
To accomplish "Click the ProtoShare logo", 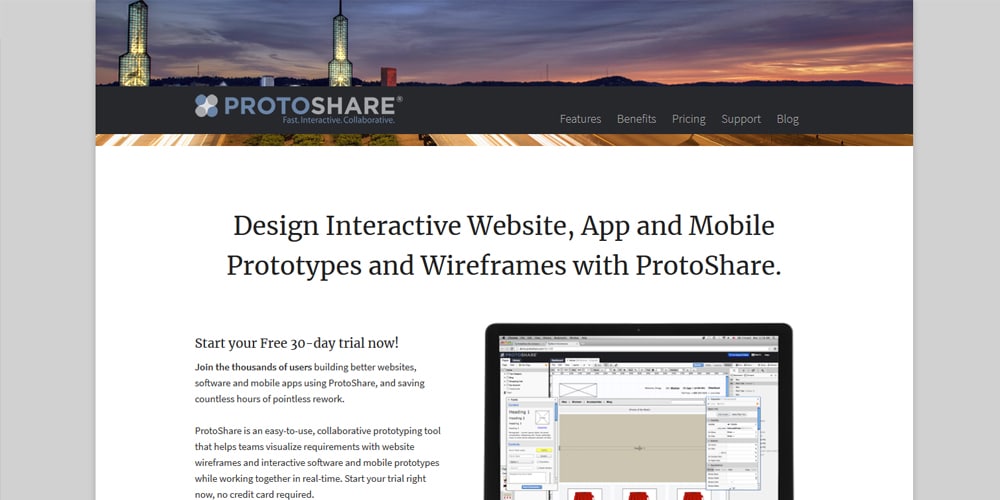I will tap(298, 108).
